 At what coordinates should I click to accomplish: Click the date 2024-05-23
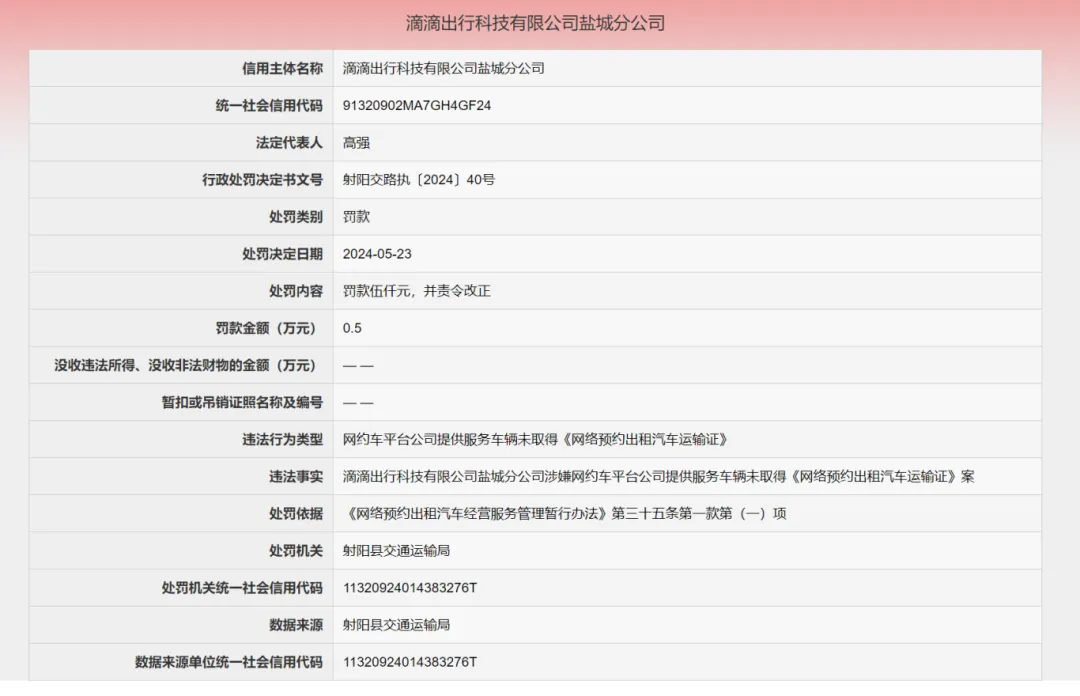377,254
